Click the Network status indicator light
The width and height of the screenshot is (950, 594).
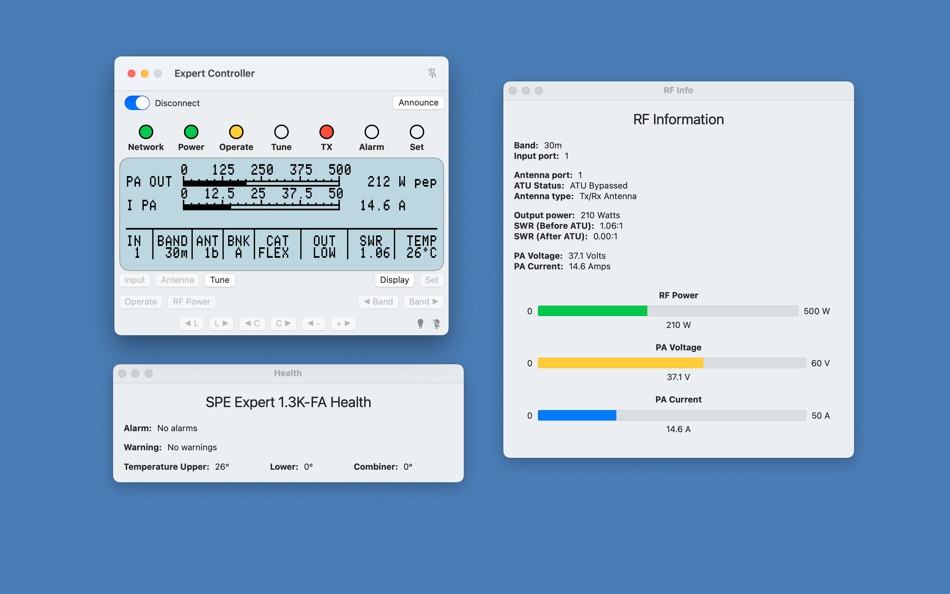[x=146, y=130]
